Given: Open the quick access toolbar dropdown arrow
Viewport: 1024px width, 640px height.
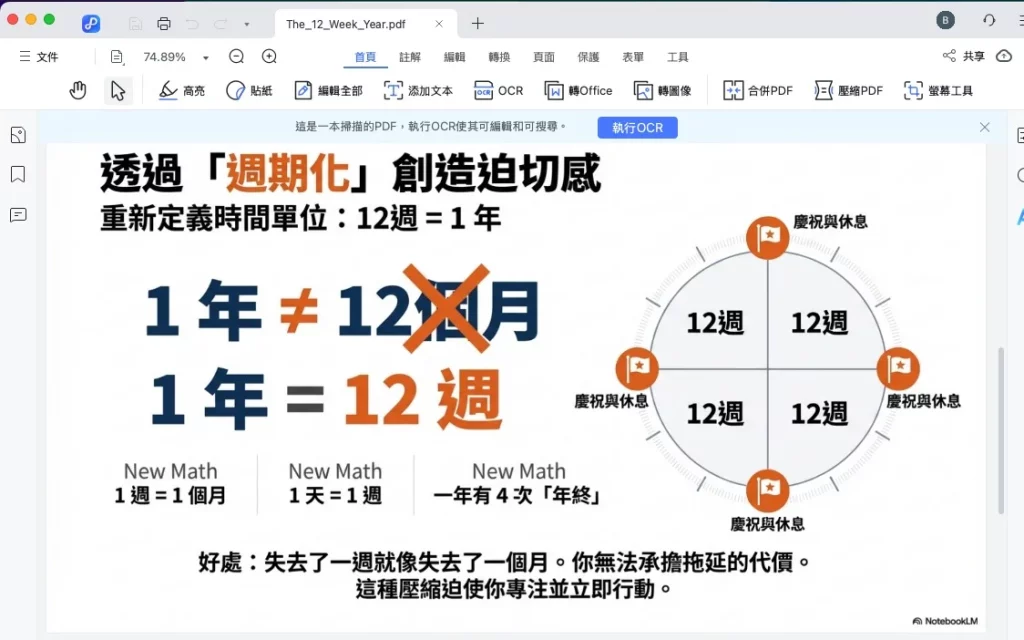Looking at the screenshot, I should [247, 24].
